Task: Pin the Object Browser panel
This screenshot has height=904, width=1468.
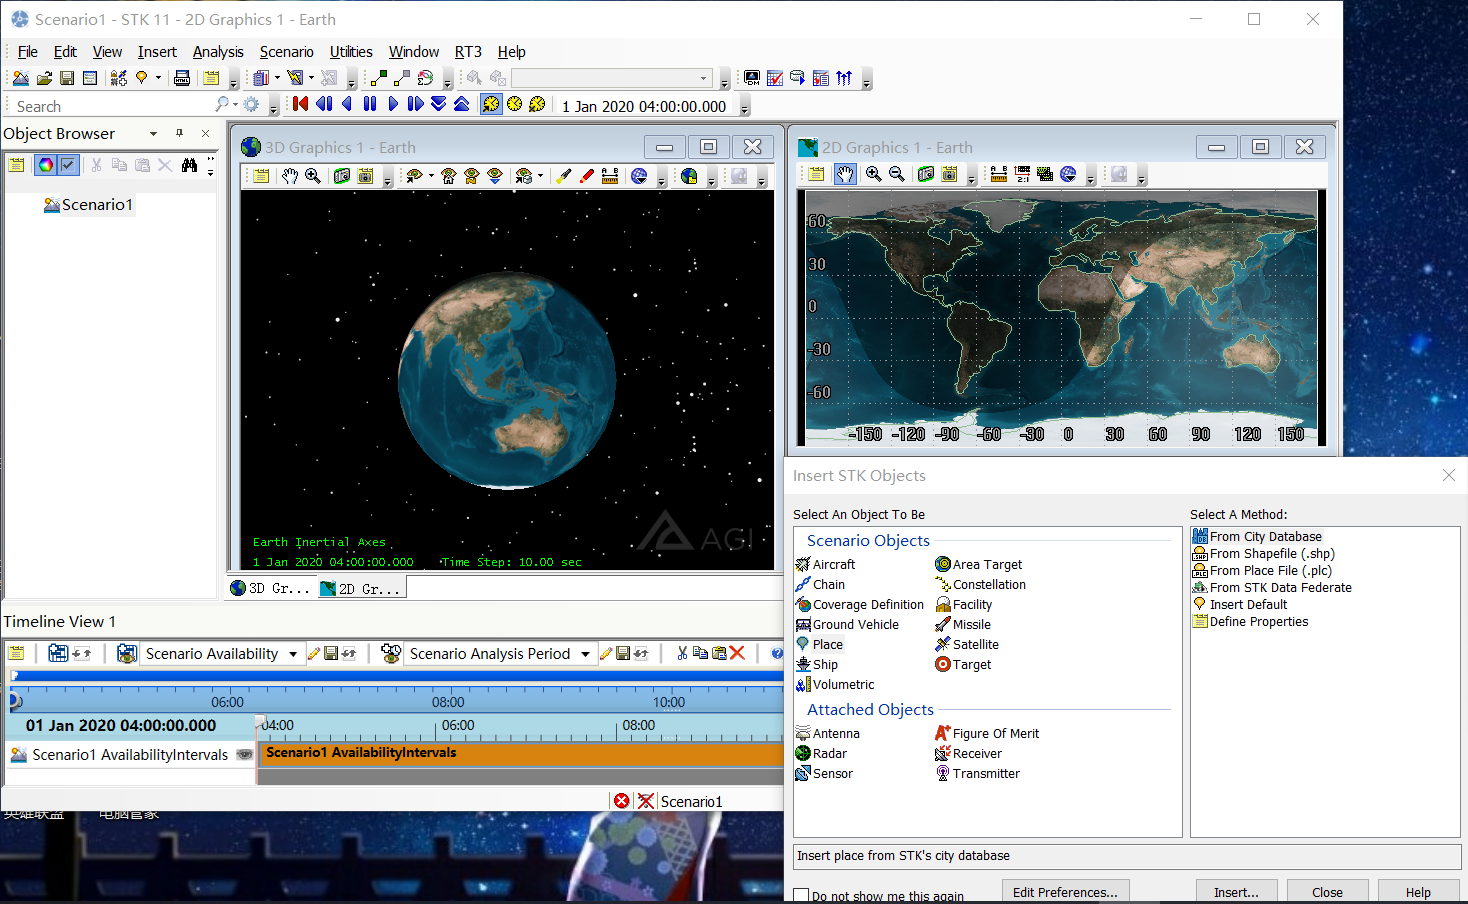Action: pyautogui.click(x=180, y=133)
